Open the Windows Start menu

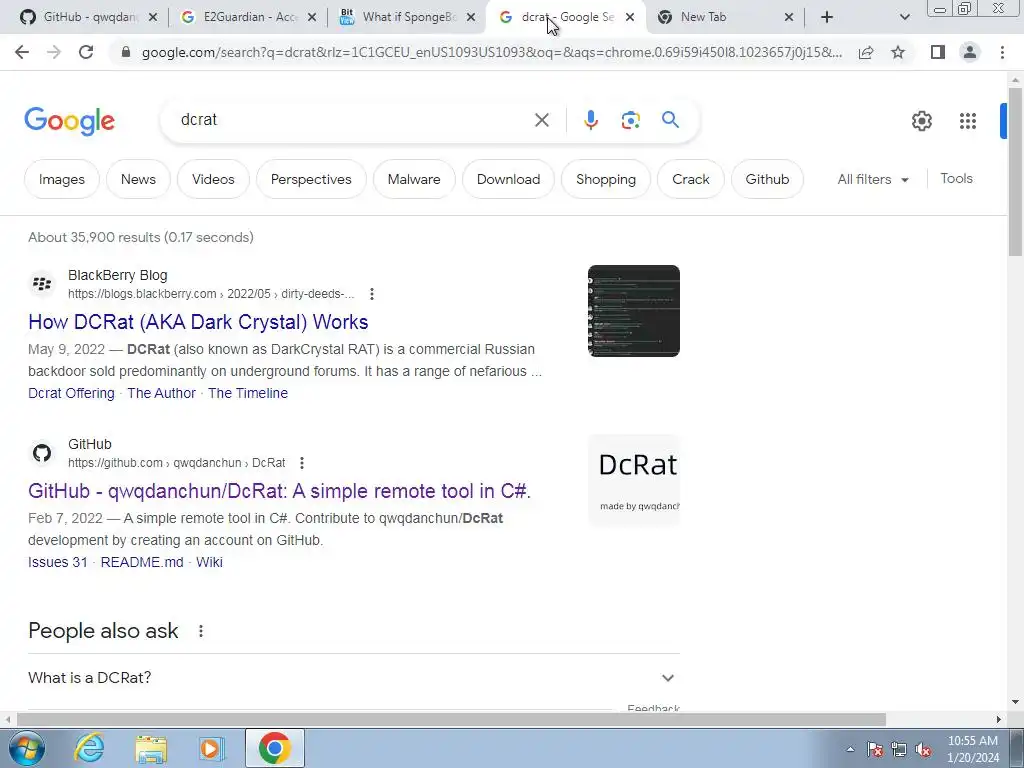(x=26, y=748)
